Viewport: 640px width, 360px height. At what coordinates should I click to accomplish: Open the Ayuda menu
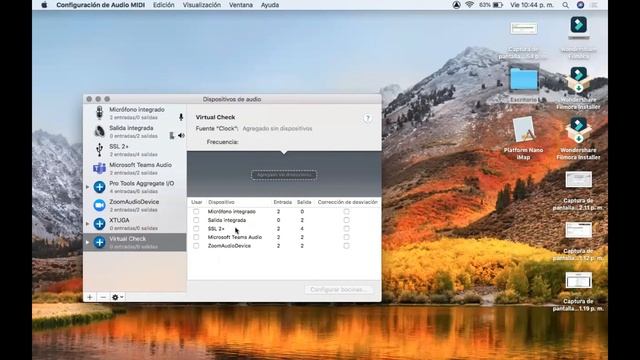(270, 5)
